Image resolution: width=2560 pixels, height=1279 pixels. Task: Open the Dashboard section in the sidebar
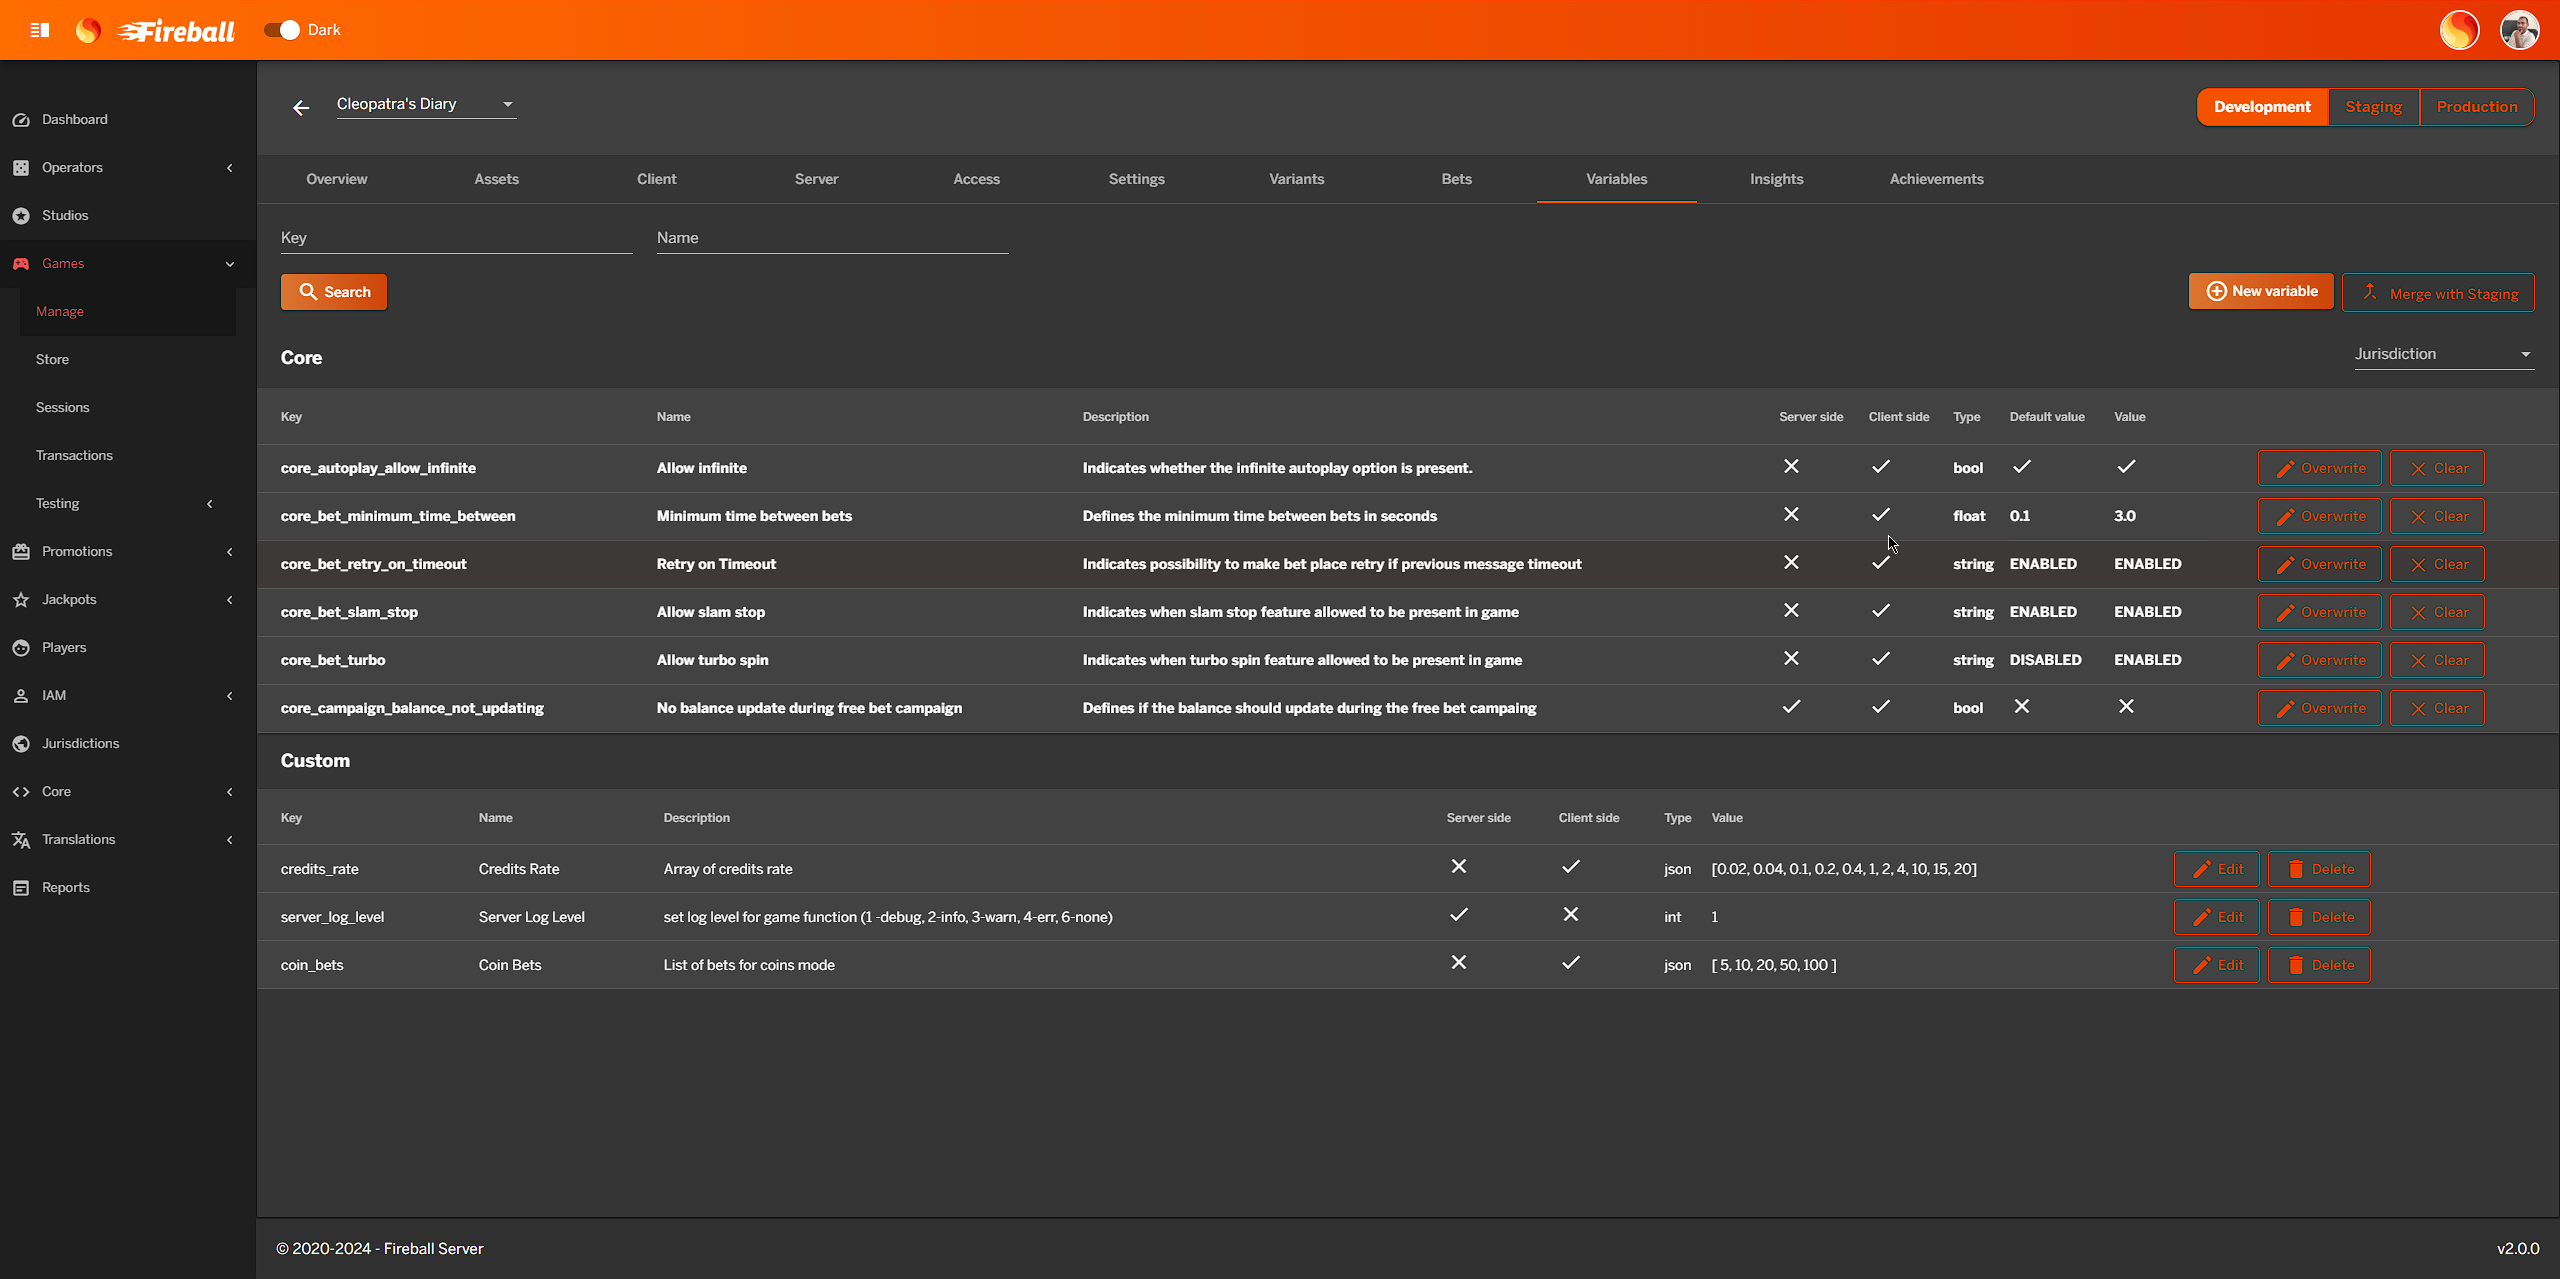(x=74, y=119)
